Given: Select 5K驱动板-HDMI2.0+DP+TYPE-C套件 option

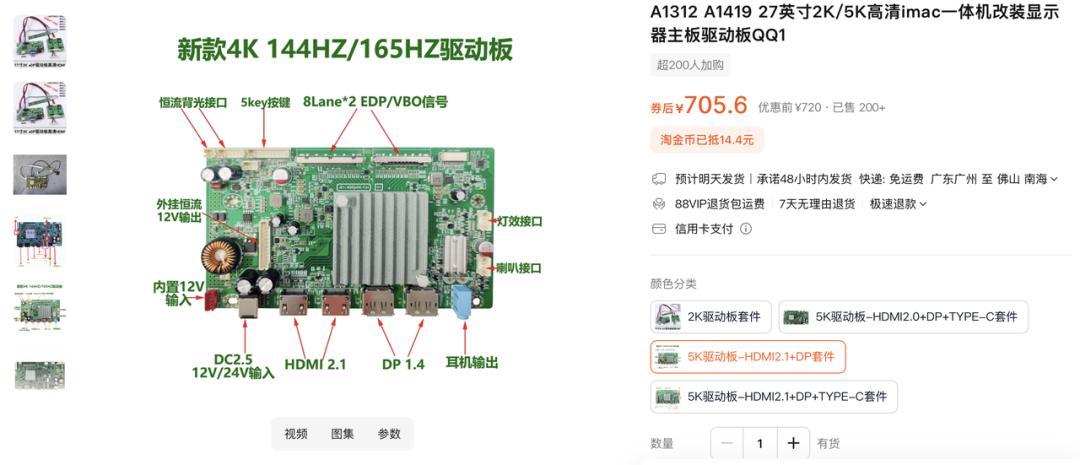Looking at the screenshot, I should (904, 317).
